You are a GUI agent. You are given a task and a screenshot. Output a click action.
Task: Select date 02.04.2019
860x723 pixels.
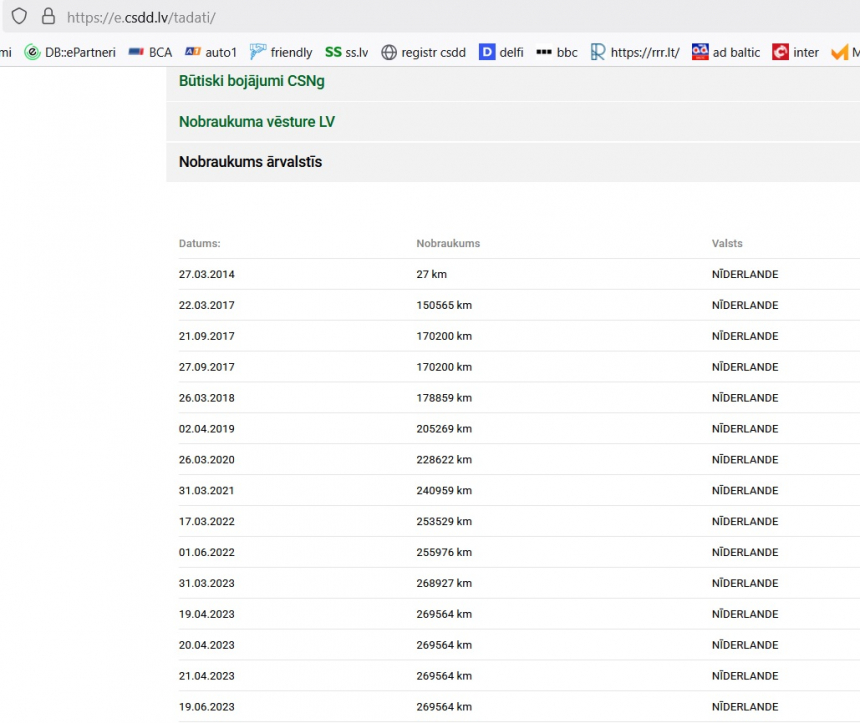click(207, 429)
